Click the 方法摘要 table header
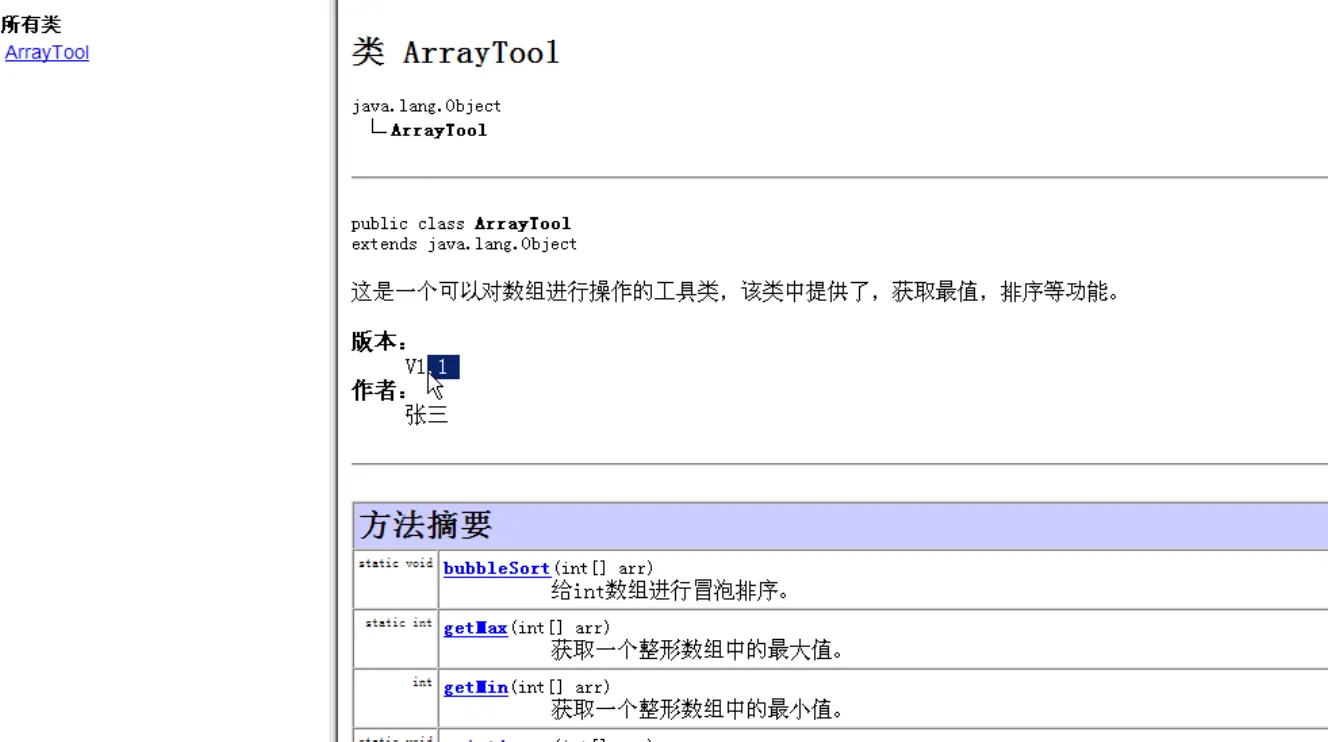Viewport: 1328px width, 742px height. click(840, 525)
